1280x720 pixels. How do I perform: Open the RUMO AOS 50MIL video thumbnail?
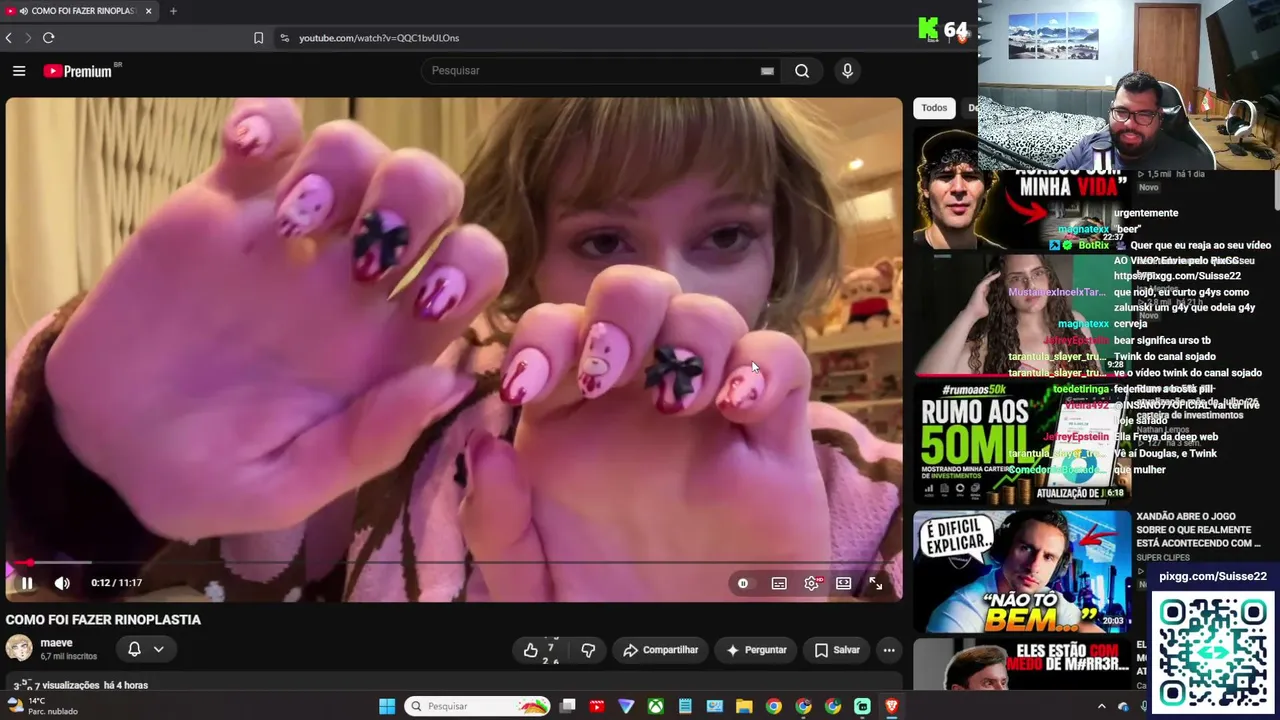[1020, 442]
